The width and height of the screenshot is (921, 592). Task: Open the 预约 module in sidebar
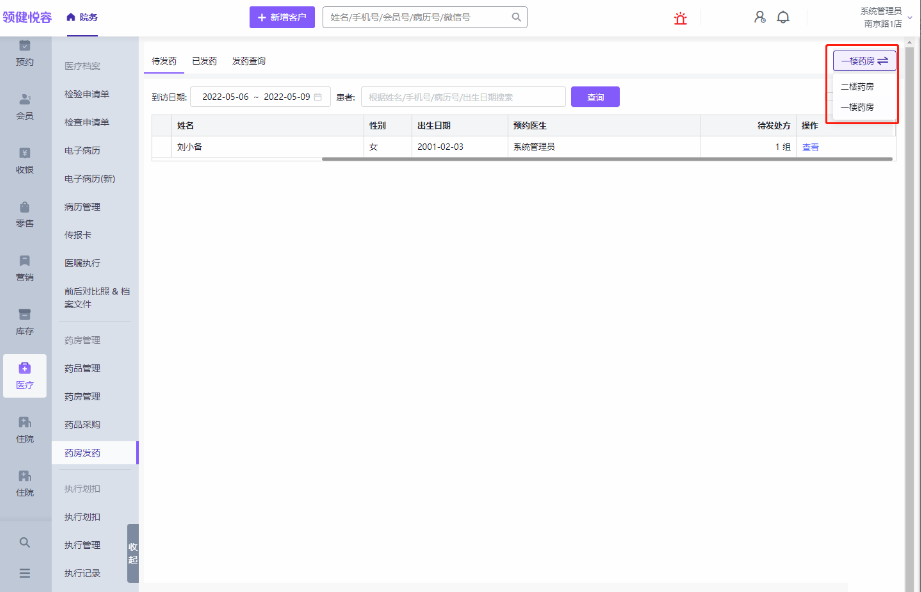25,53
